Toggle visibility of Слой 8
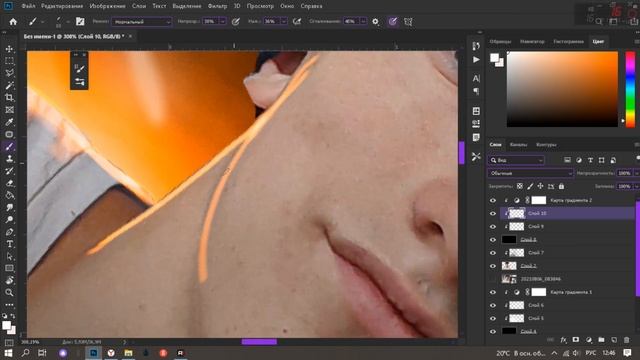640x360 pixels. (493, 240)
